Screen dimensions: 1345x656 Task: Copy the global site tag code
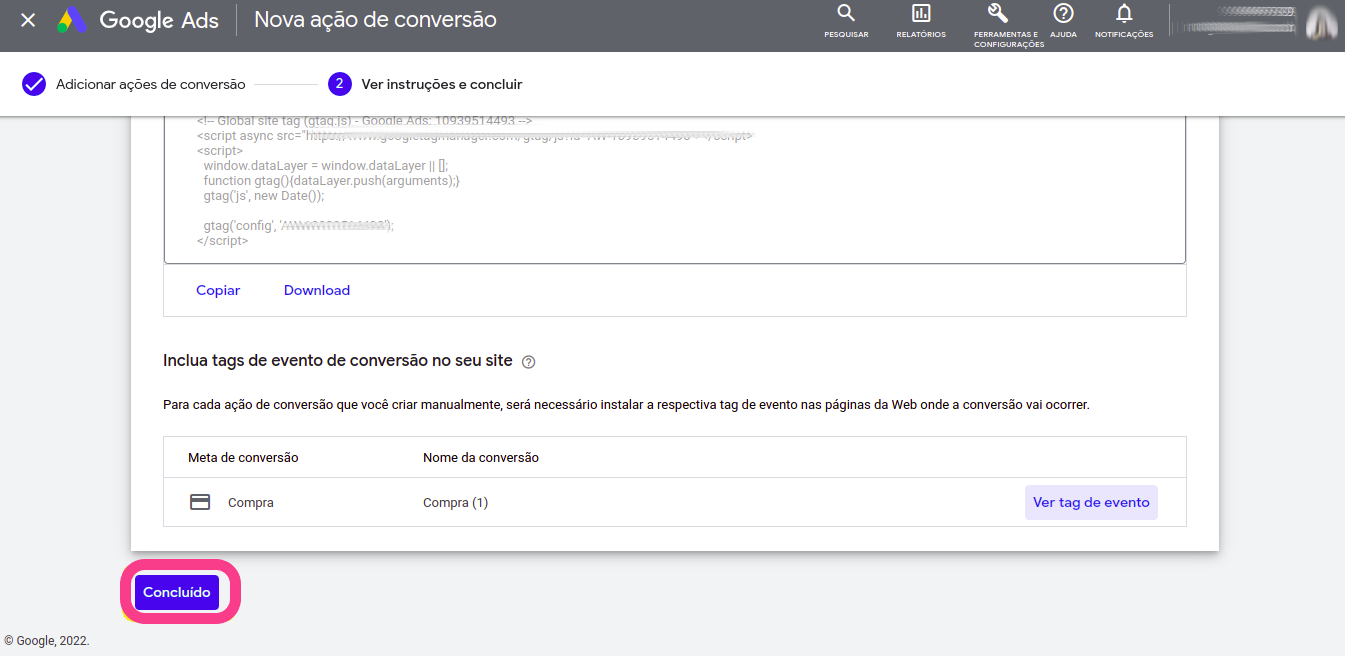218,290
